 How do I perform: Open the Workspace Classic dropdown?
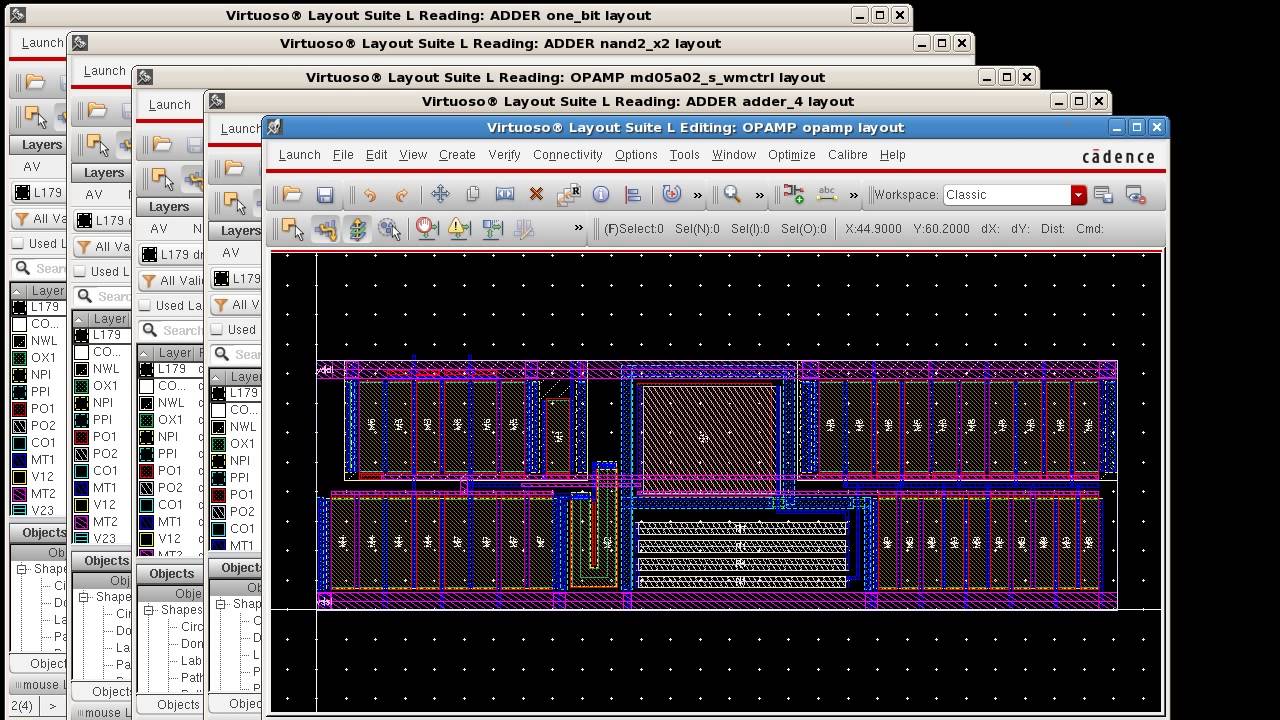click(x=1078, y=195)
